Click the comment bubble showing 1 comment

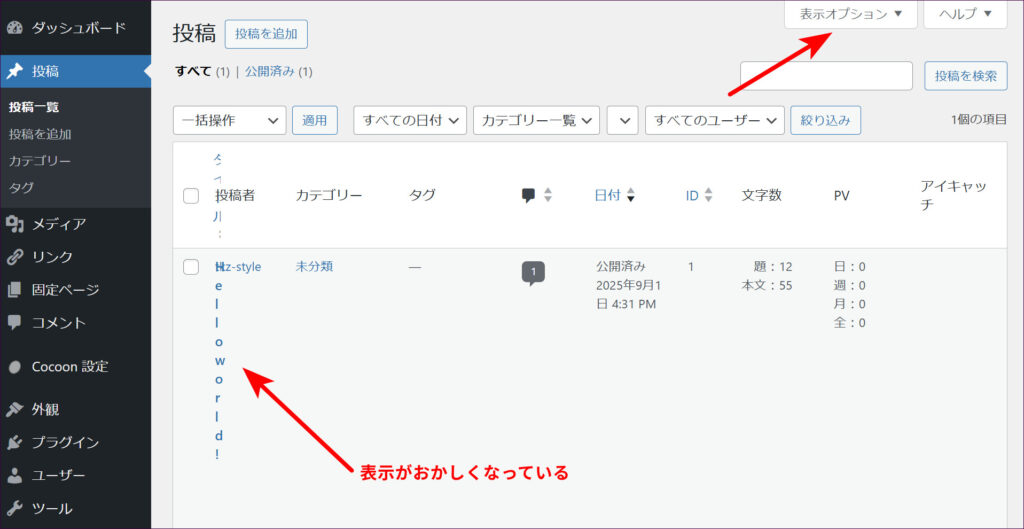click(533, 272)
